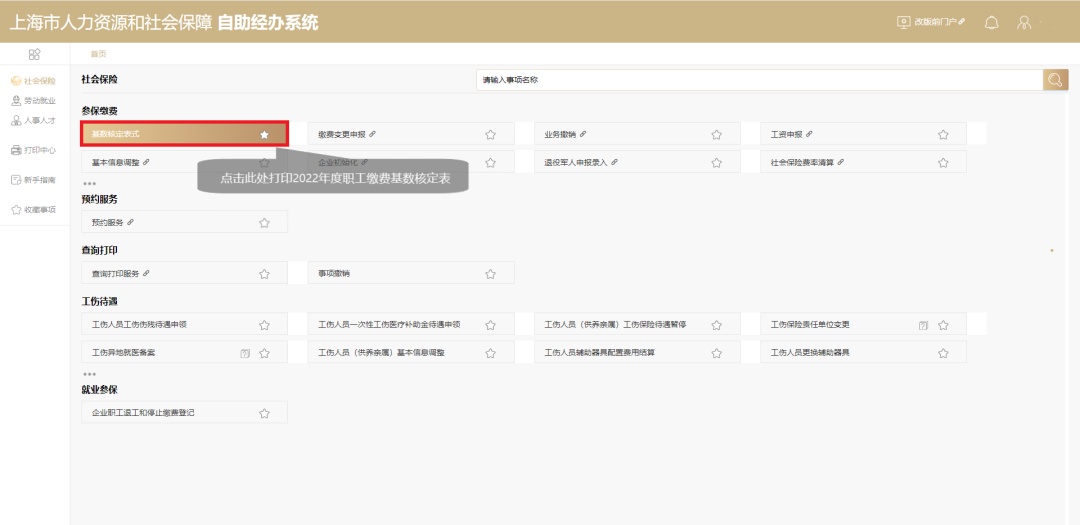
Task: Open the notification bell
Action: pos(991,22)
